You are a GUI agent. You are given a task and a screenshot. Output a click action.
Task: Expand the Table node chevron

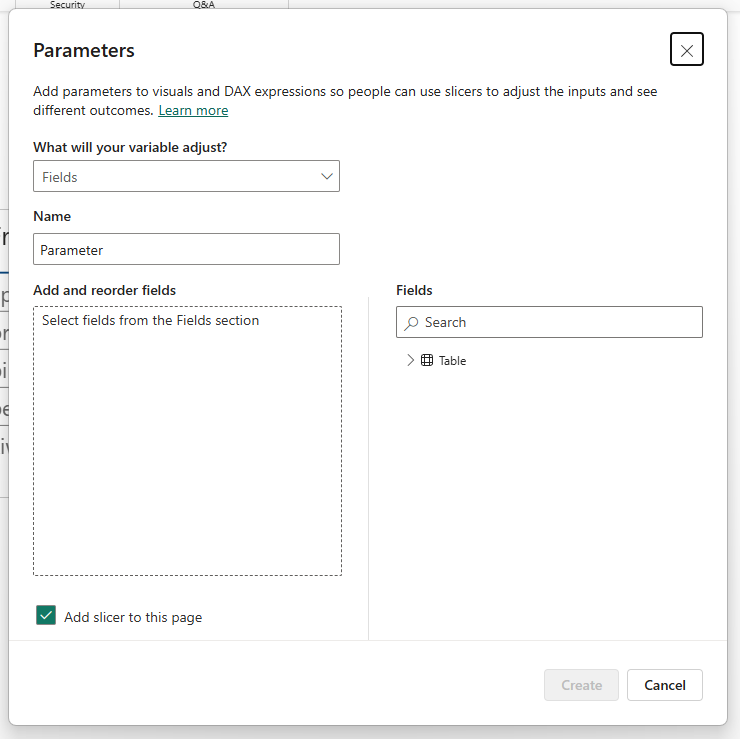pyautogui.click(x=410, y=361)
